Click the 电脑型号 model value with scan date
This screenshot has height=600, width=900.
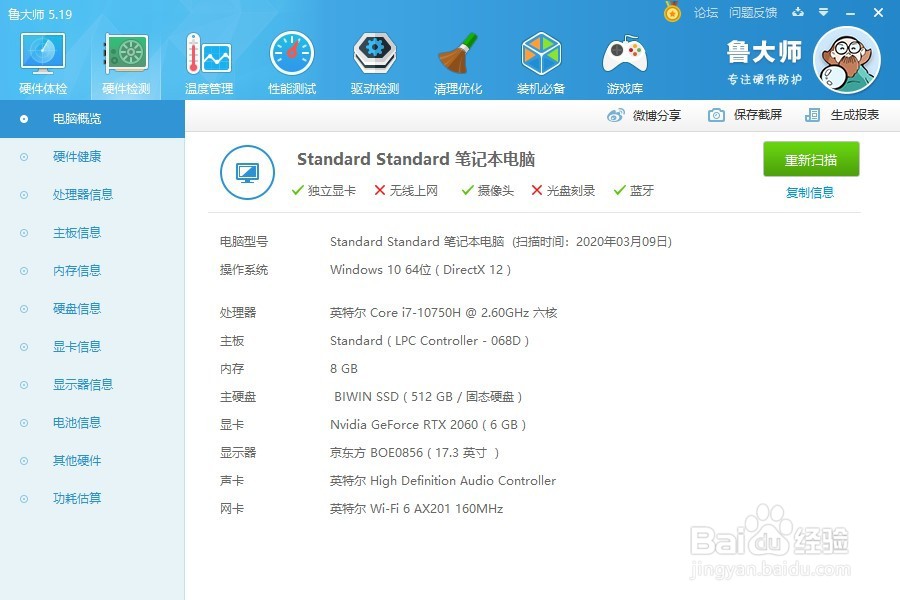(501, 242)
